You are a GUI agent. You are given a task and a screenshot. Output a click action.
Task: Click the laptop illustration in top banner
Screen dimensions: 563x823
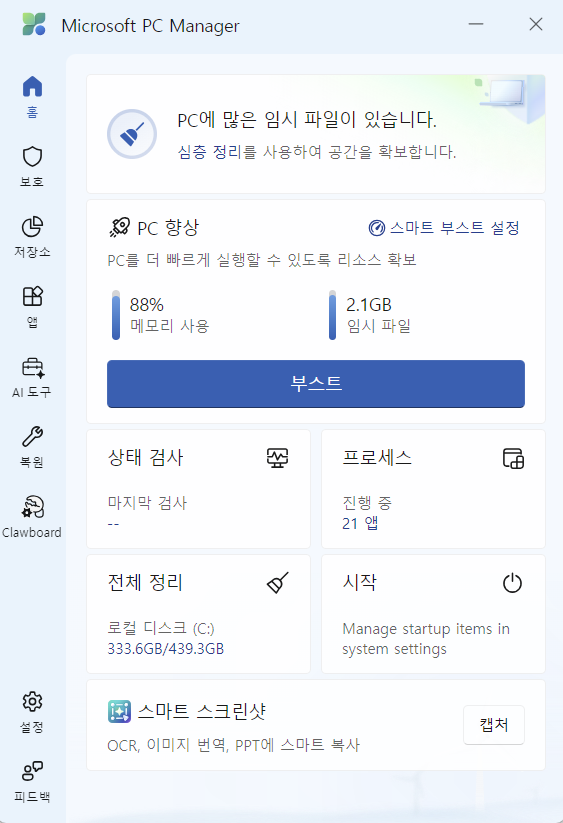point(504,93)
